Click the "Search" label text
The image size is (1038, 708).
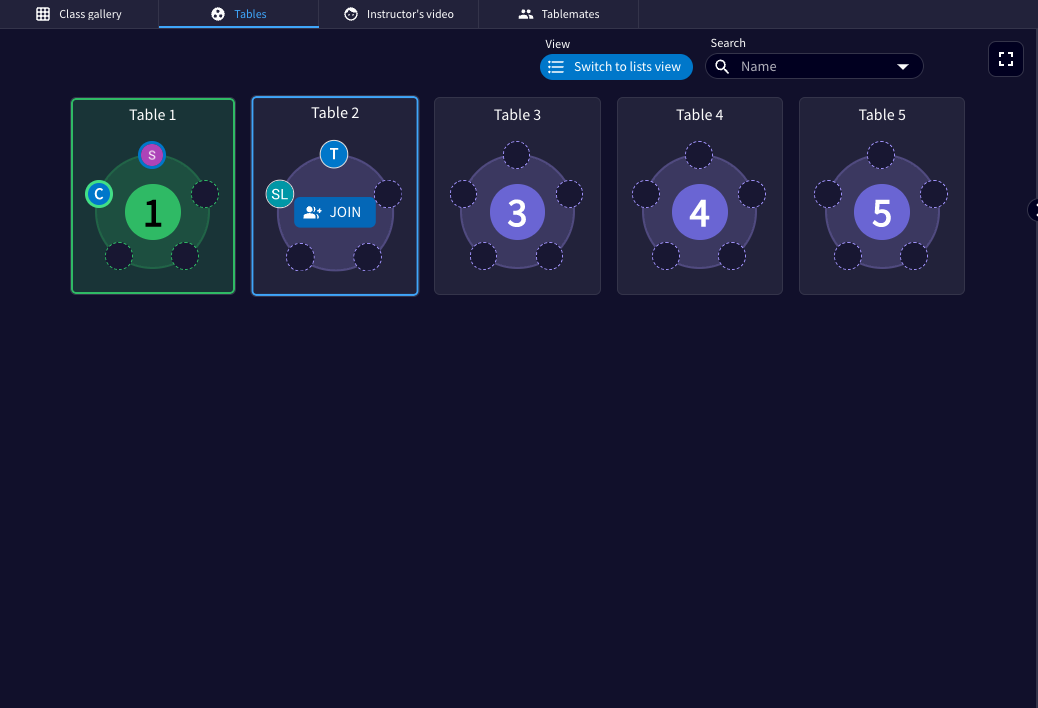(728, 43)
